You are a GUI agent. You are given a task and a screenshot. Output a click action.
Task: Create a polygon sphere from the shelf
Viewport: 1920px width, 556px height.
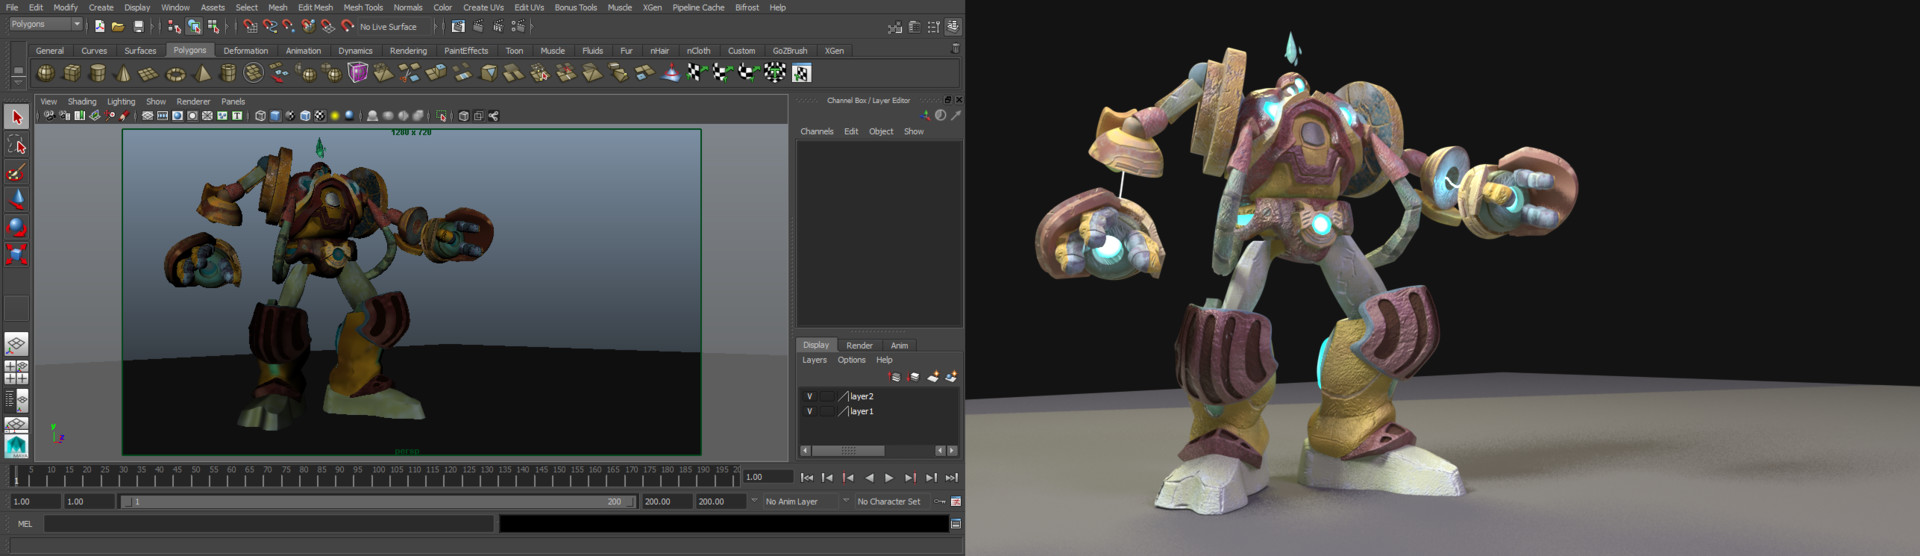[46, 73]
